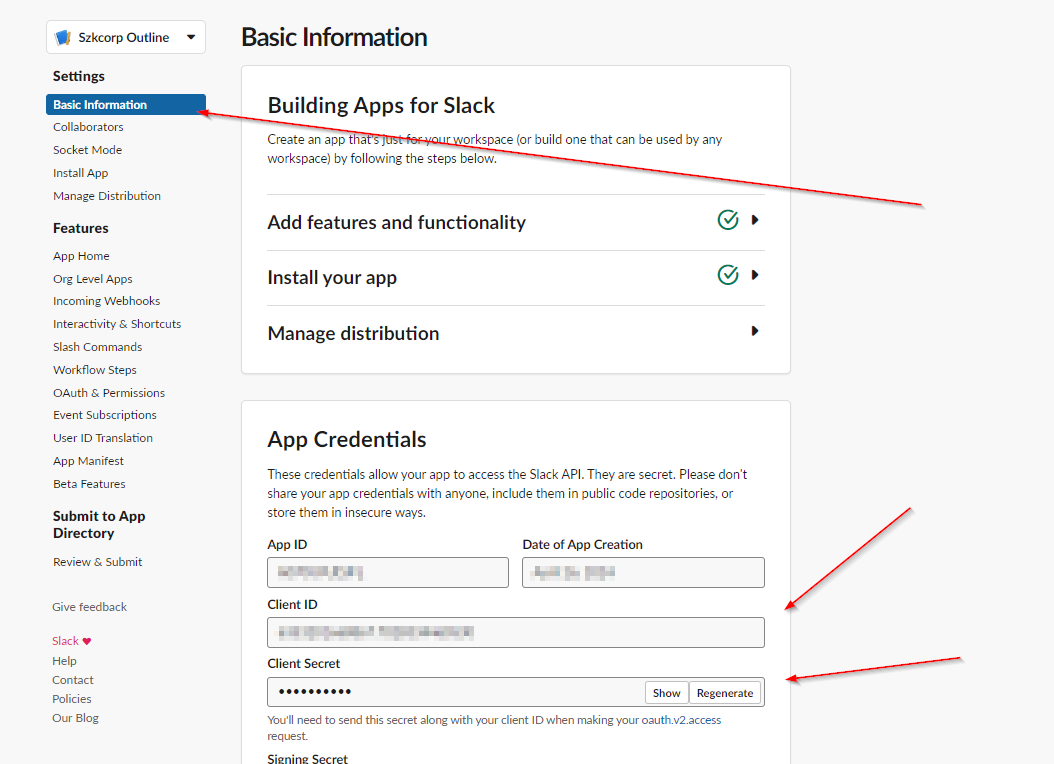Click the Settings sidebar heading
This screenshot has width=1054, height=764.
click(79, 76)
